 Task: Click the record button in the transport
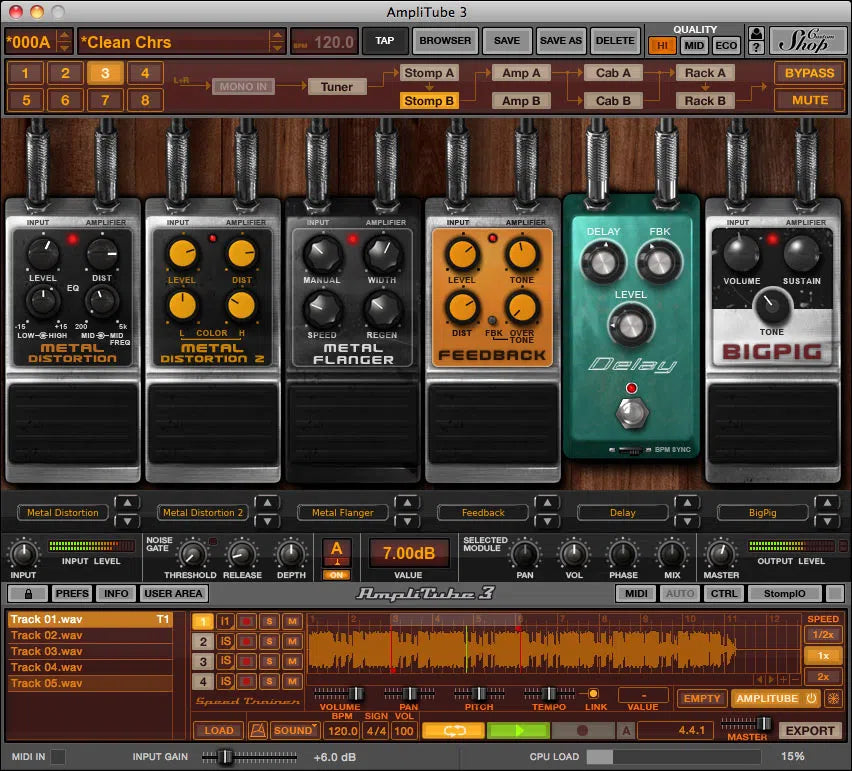click(583, 731)
